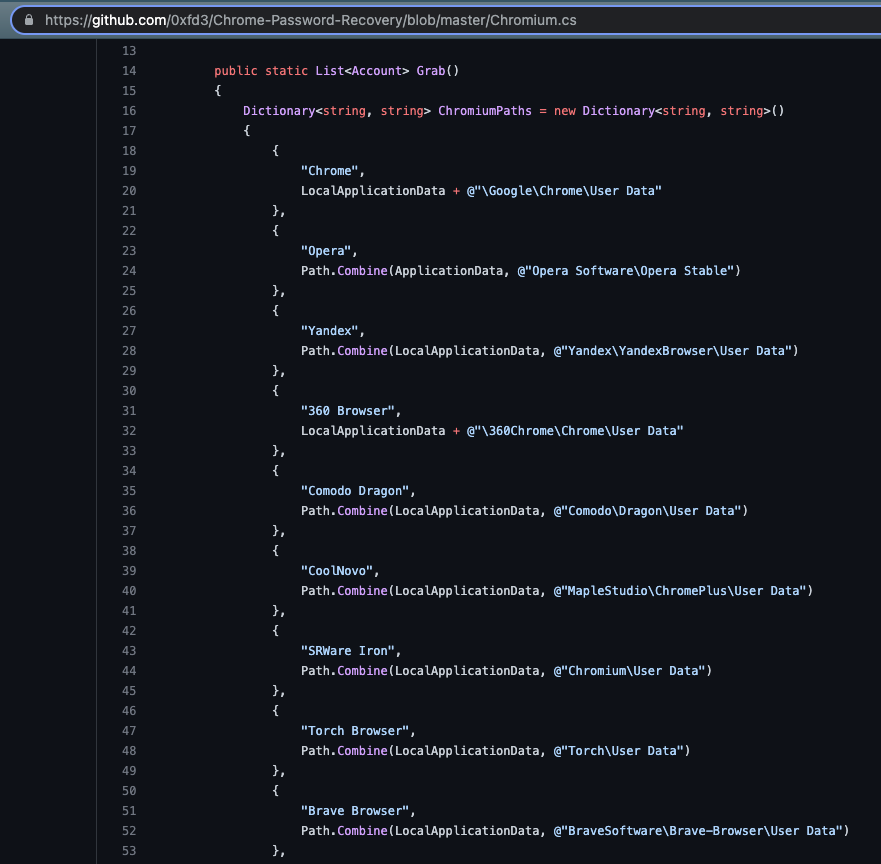
Task: Click the BraveSoftware\Brave-Browser\User Data path string
Action: coord(698,831)
